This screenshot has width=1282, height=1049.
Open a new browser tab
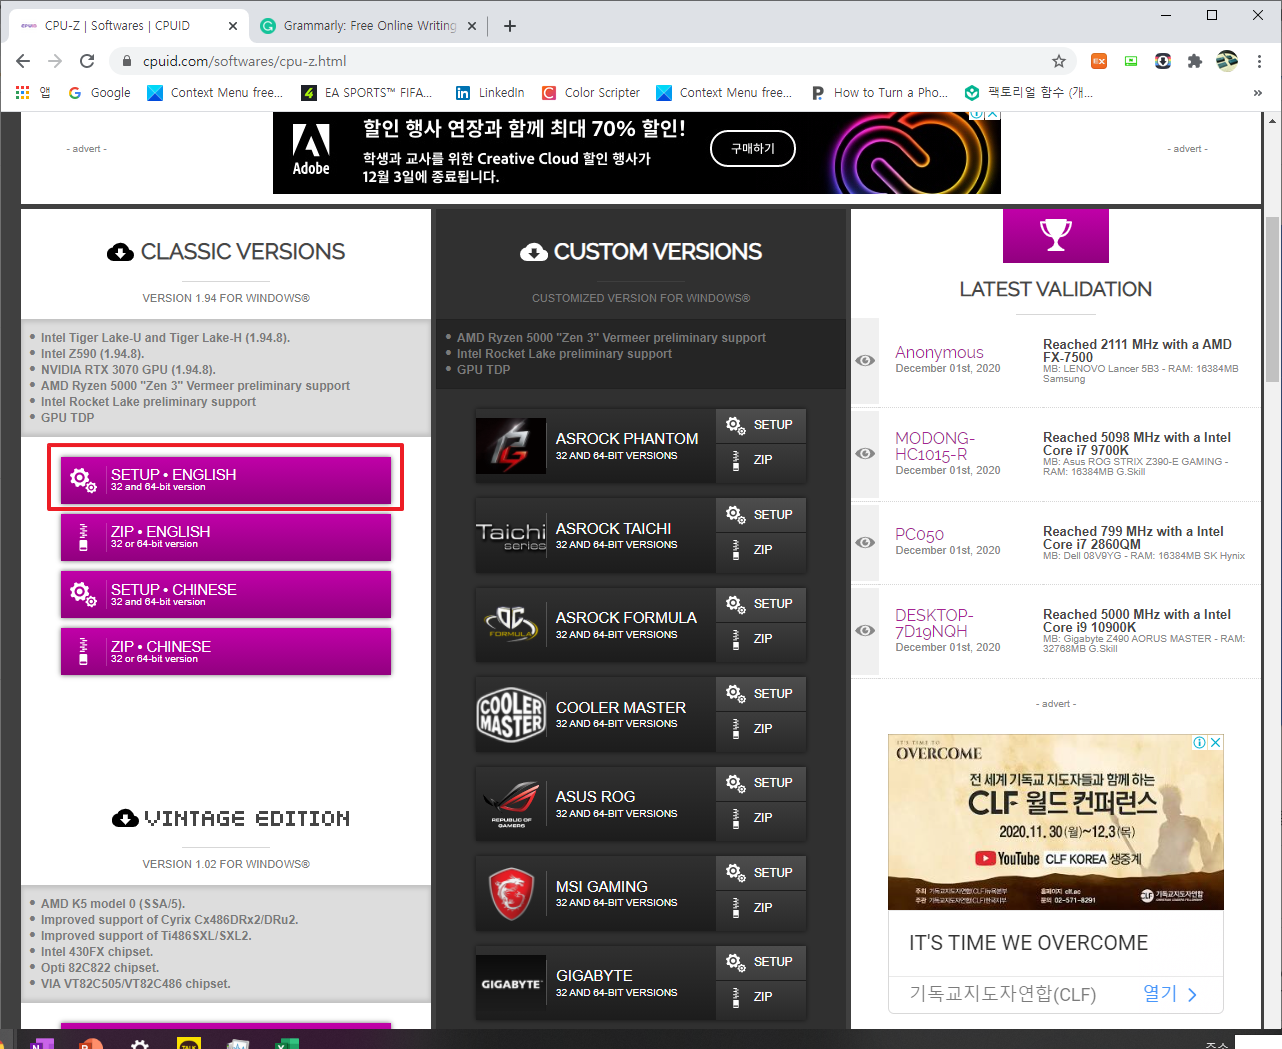click(x=510, y=26)
